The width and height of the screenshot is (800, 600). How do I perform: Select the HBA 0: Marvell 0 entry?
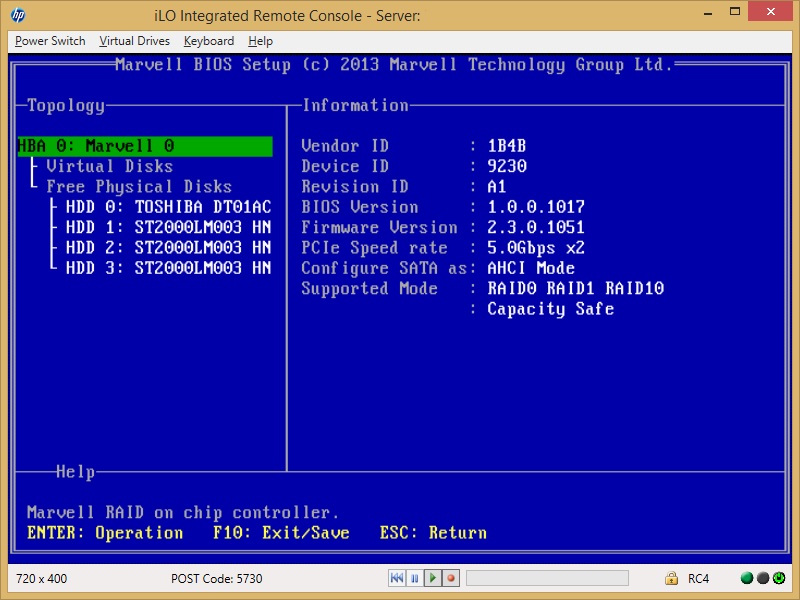pos(95,145)
